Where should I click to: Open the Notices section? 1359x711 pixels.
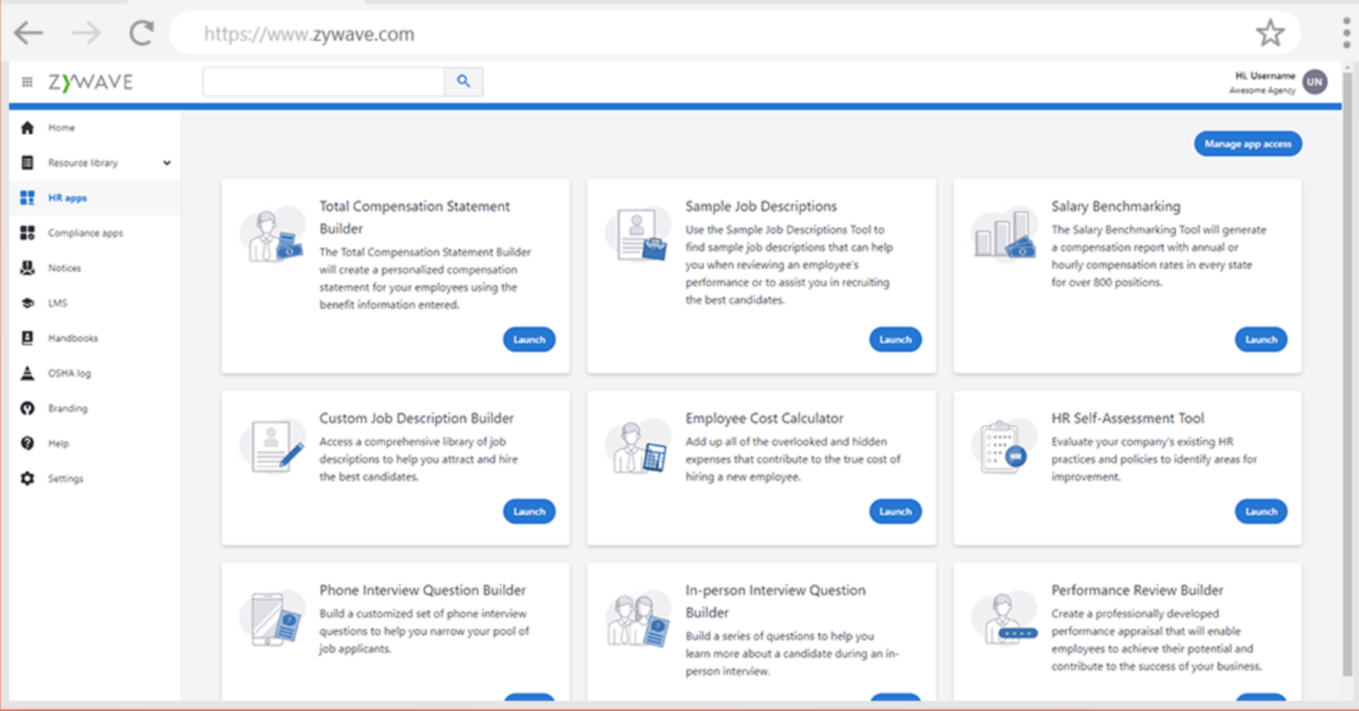click(x=64, y=267)
